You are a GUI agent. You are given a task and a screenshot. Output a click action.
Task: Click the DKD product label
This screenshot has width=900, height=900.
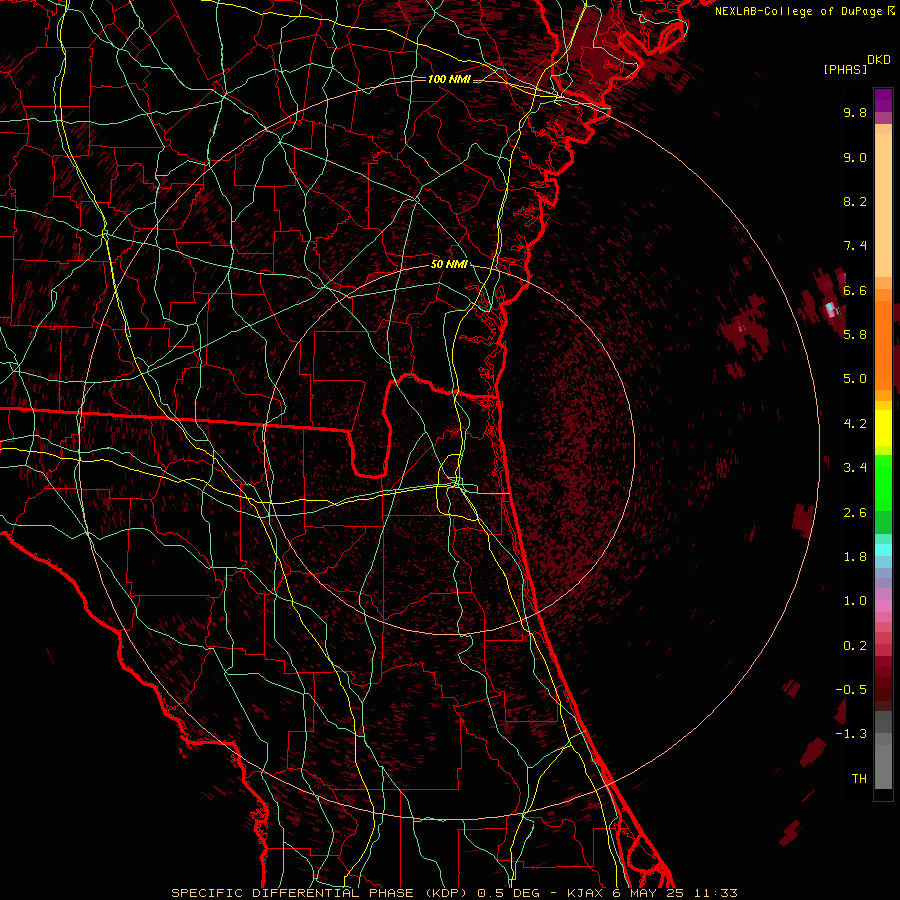879,60
